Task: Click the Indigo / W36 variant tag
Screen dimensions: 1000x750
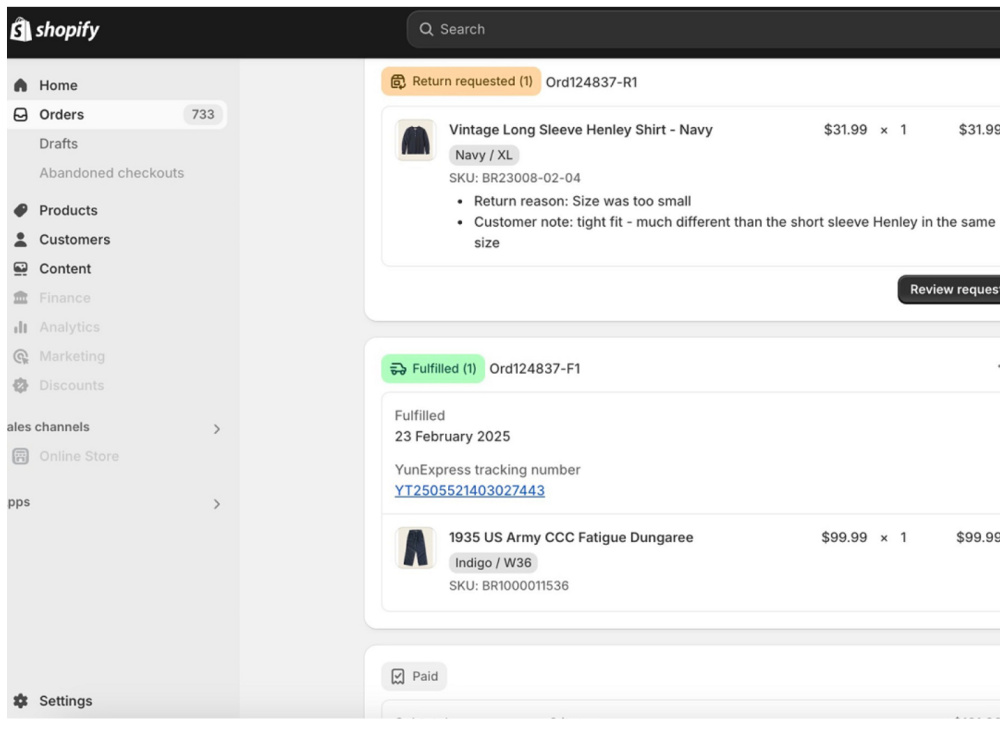Action: 493,562
